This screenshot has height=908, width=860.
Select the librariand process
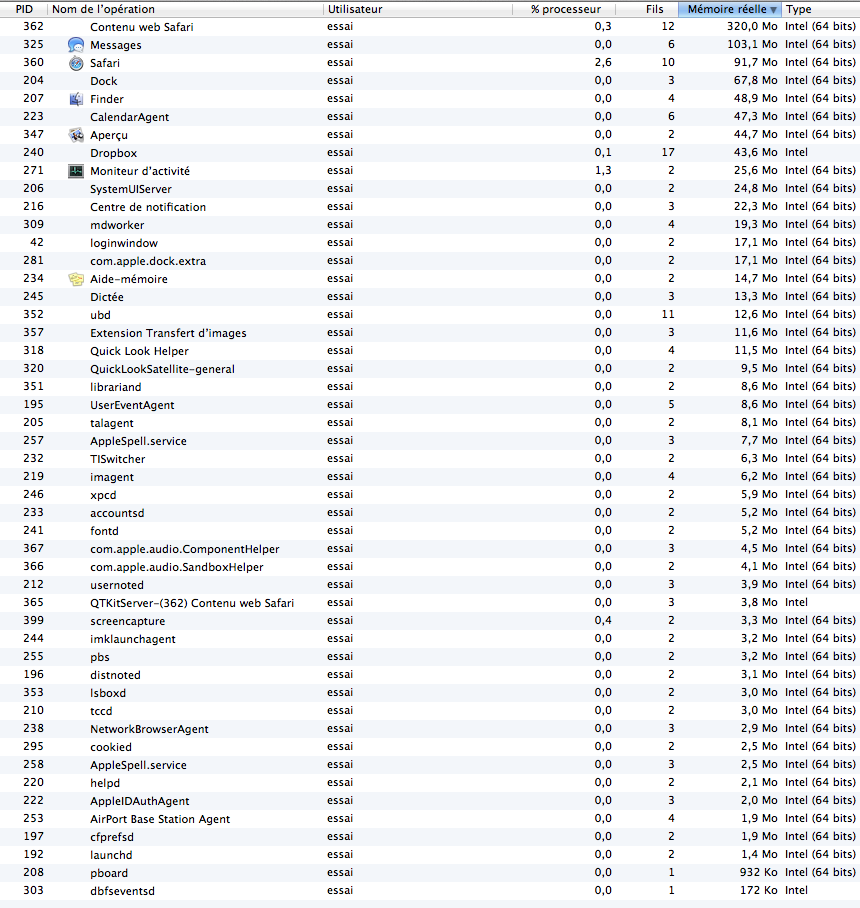click(430, 386)
